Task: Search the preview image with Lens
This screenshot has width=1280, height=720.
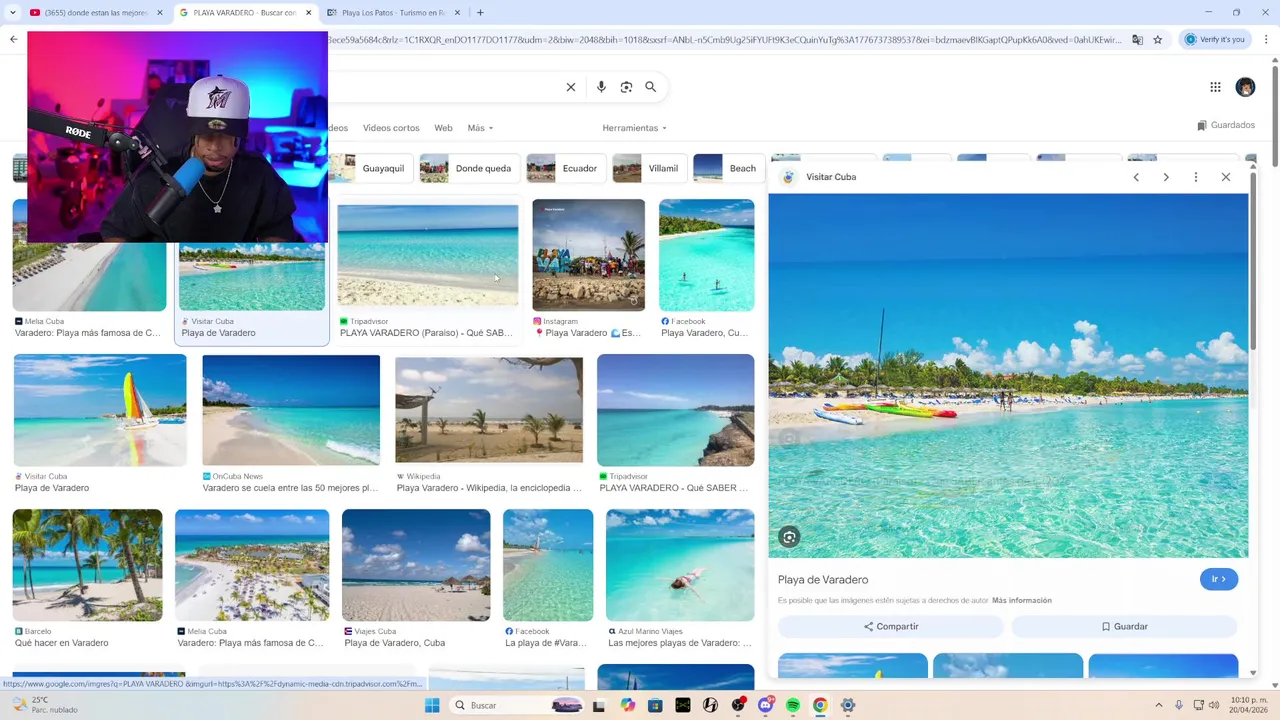Action: point(789,537)
